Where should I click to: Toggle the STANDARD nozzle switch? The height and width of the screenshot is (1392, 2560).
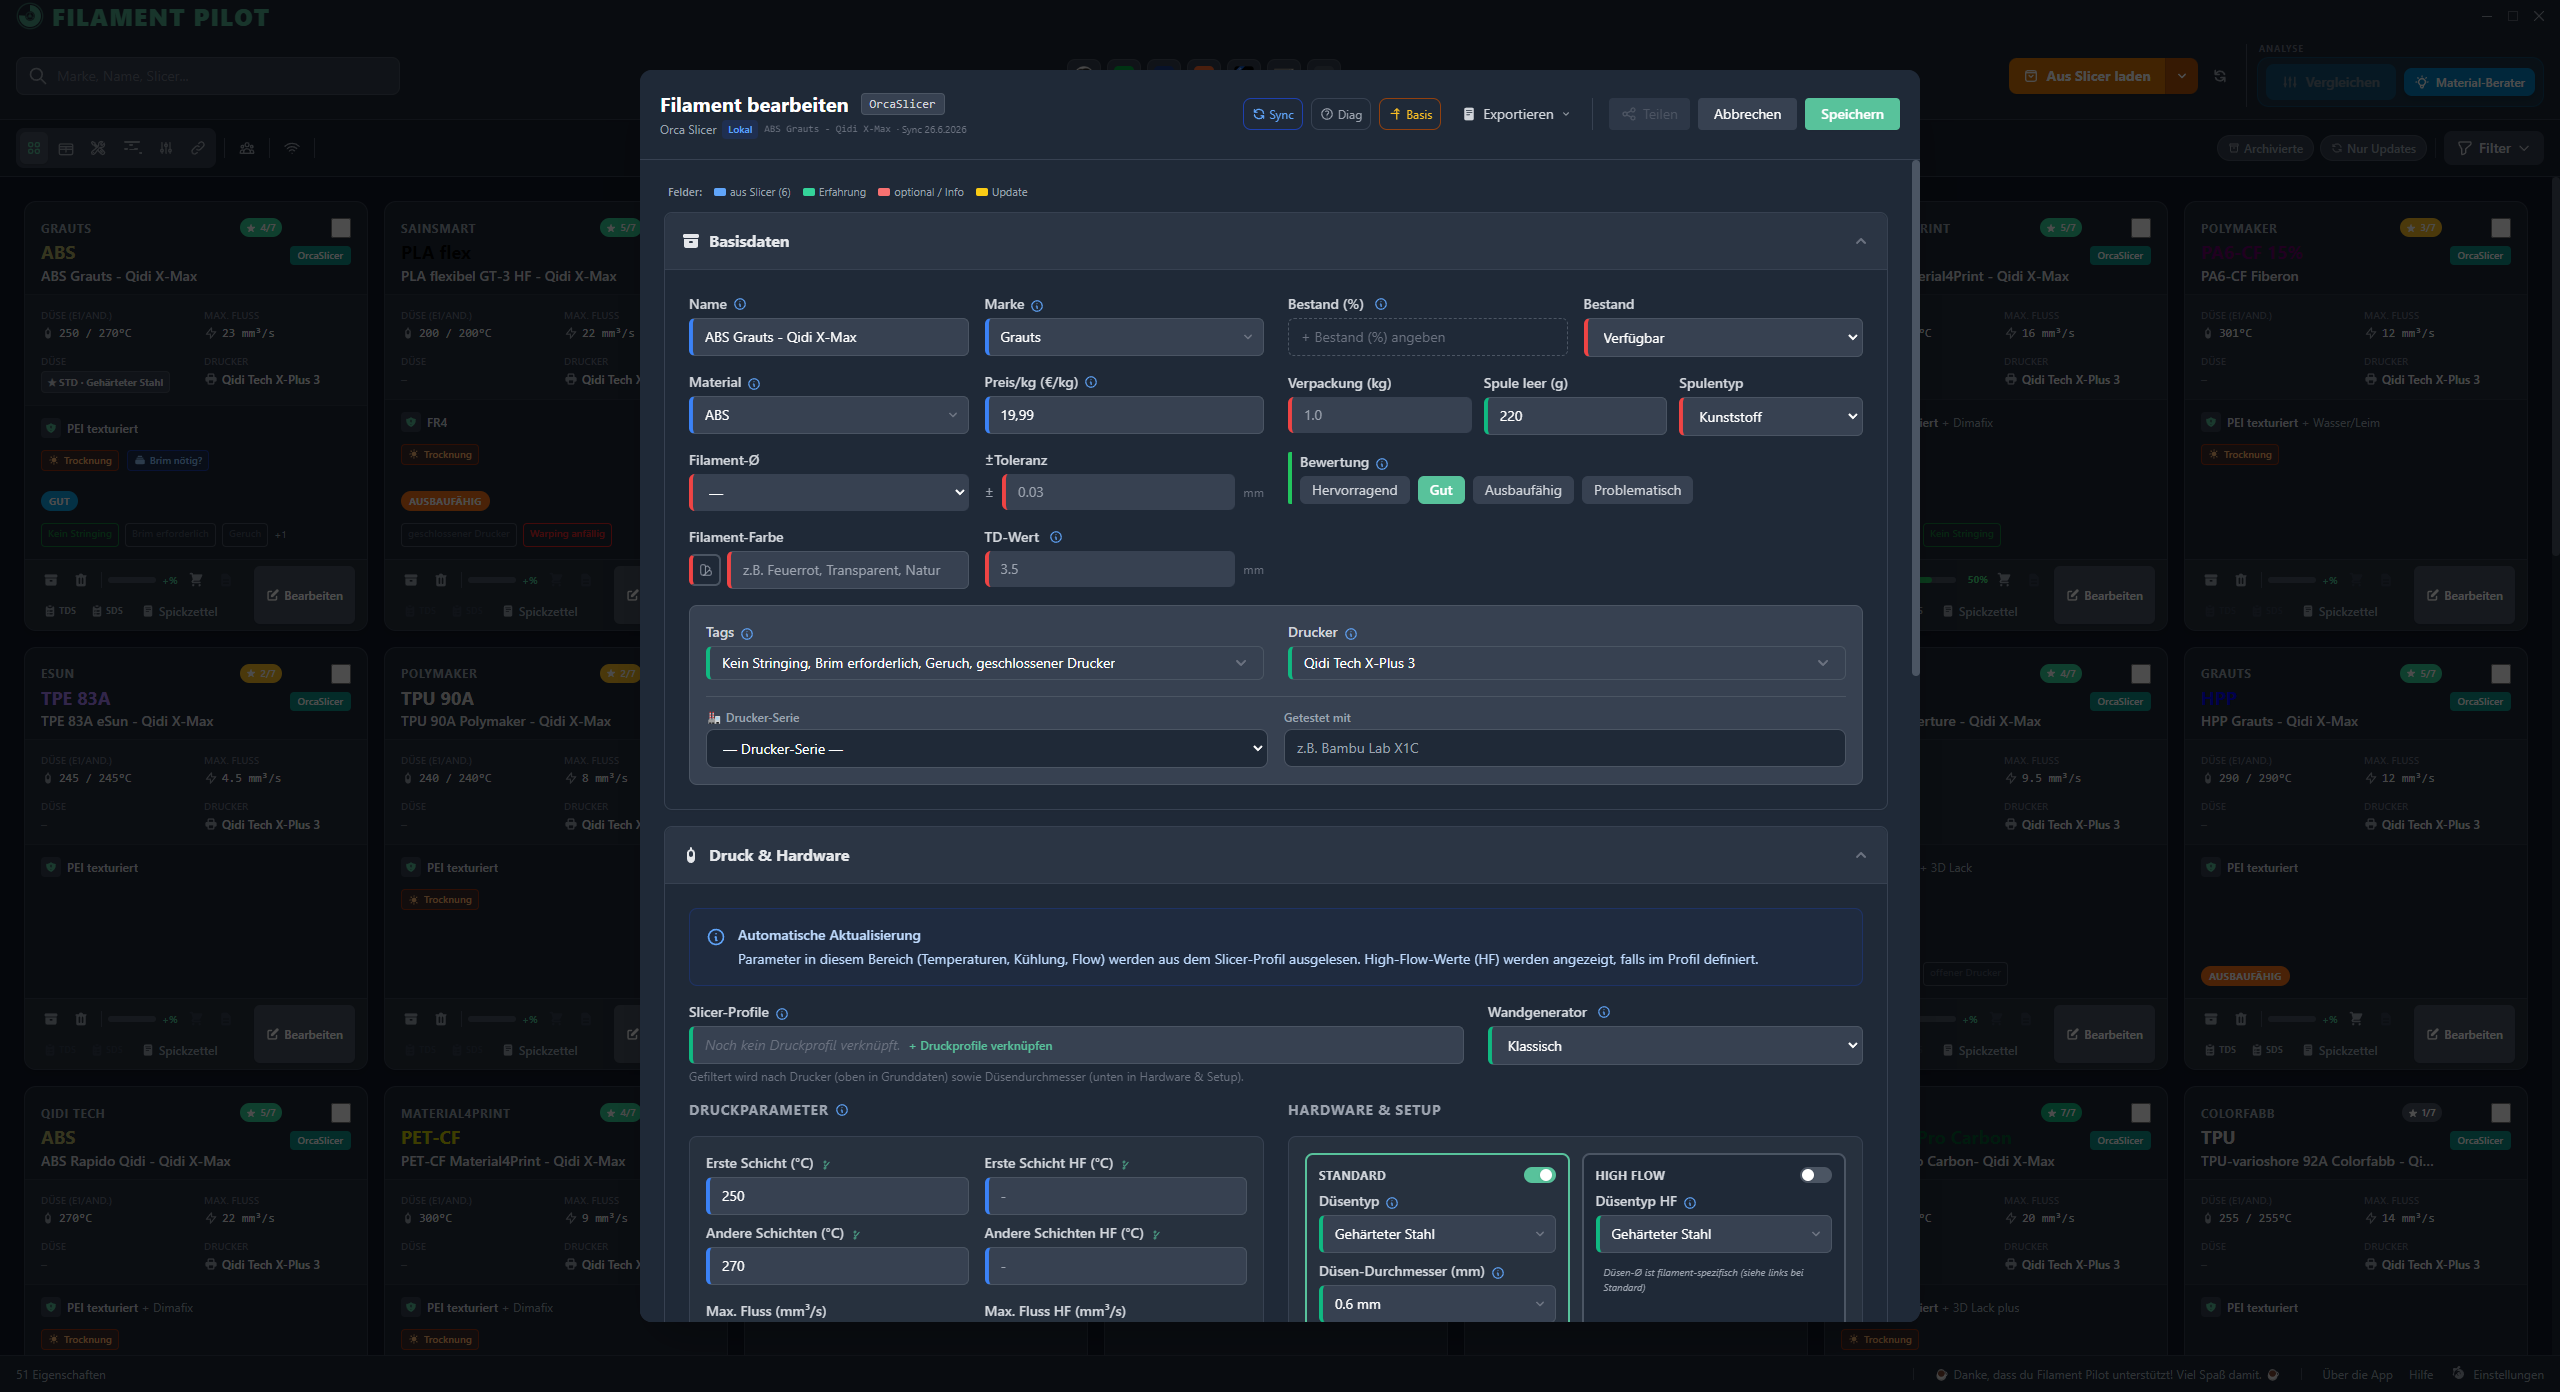1539,1175
